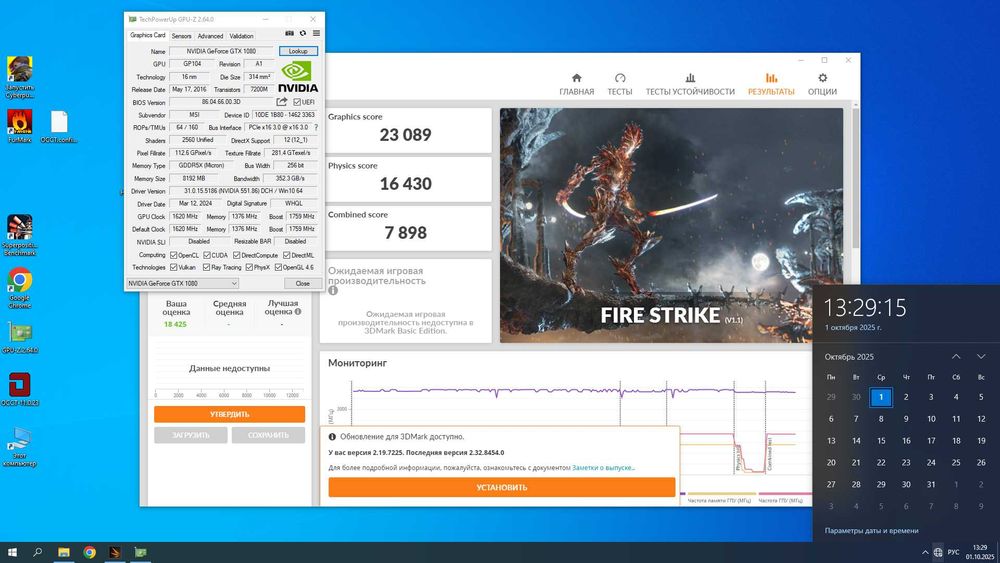The height and width of the screenshot is (563, 1000).
Task: Open FurMark desktop shortcut
Action: [x=20, y=126]
